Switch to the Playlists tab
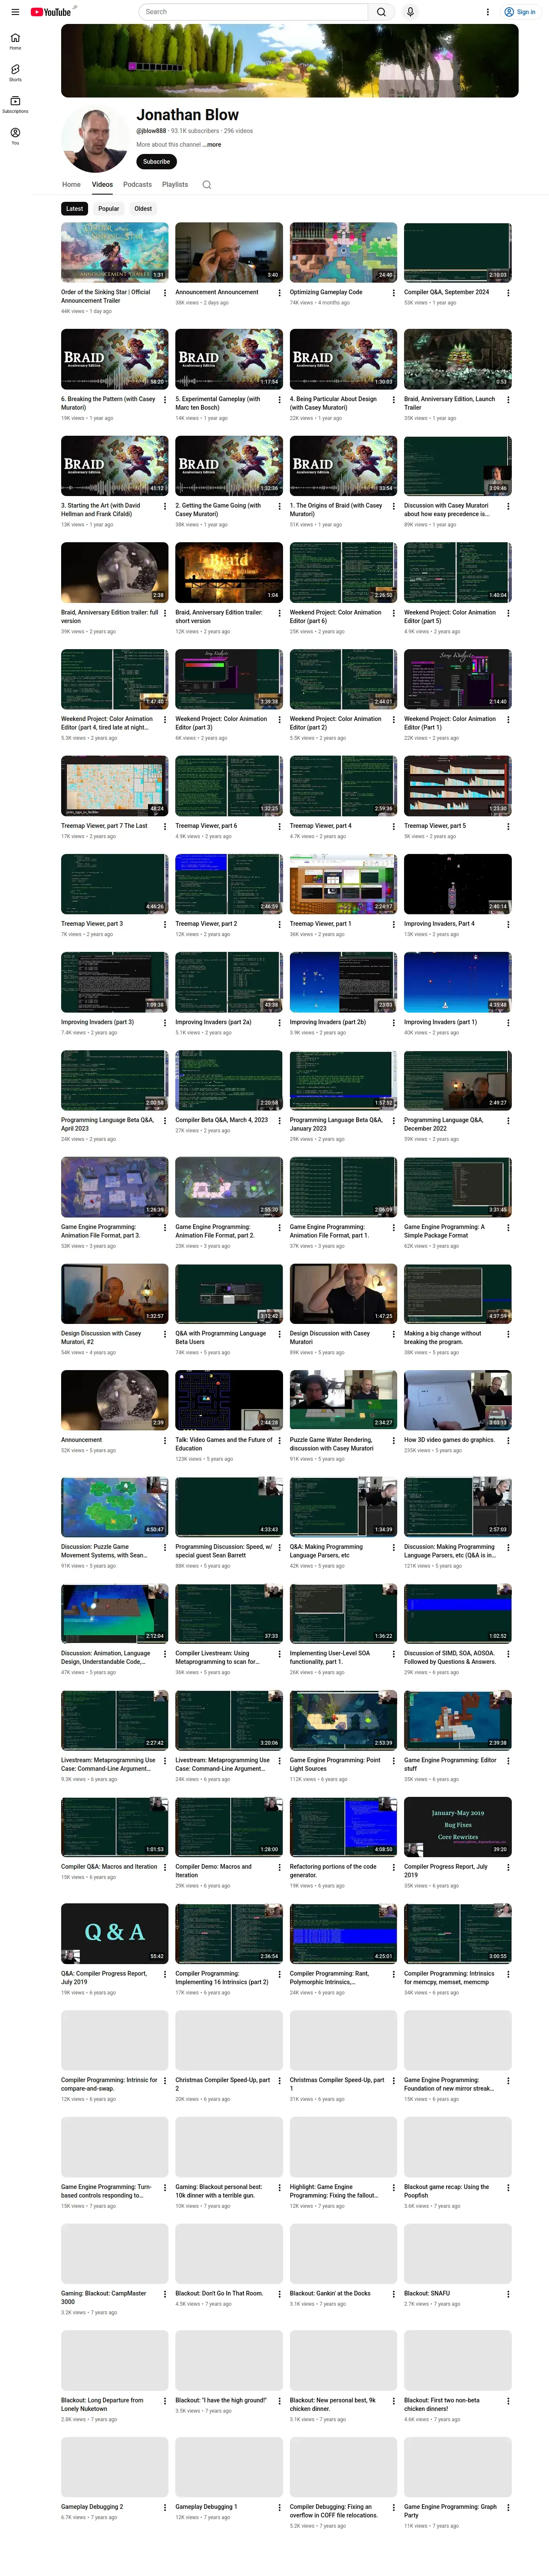Viewport: 549px width, 2576px height. tap(175, 185)
